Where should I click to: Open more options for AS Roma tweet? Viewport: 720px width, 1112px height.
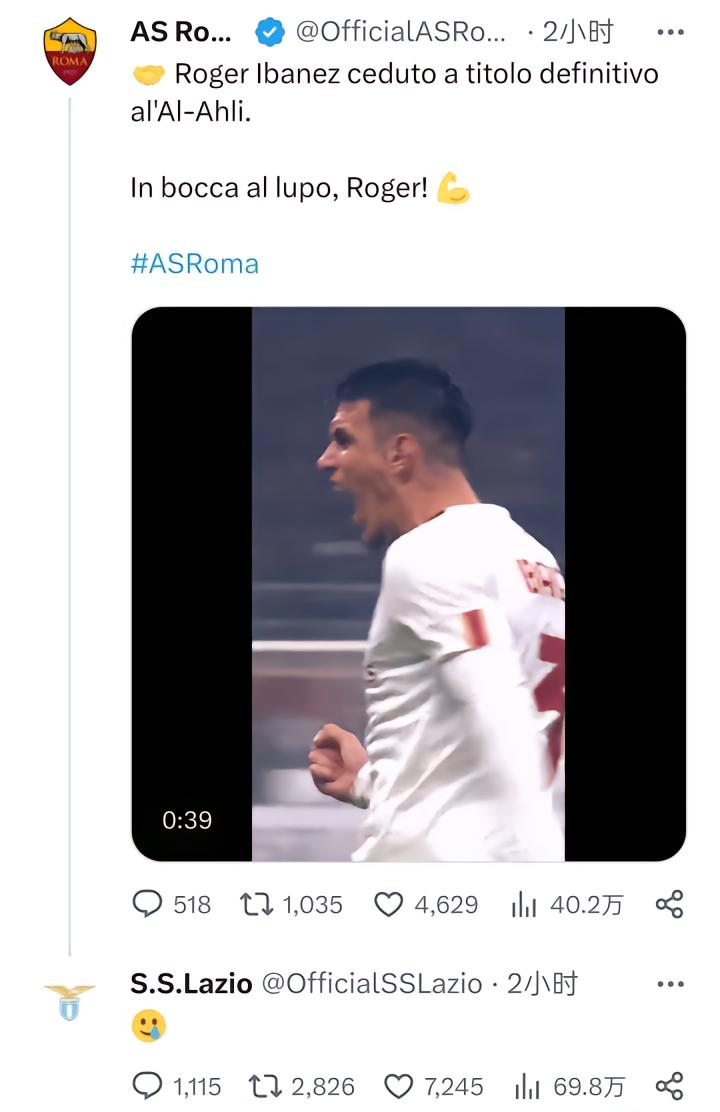coord(670,32)
